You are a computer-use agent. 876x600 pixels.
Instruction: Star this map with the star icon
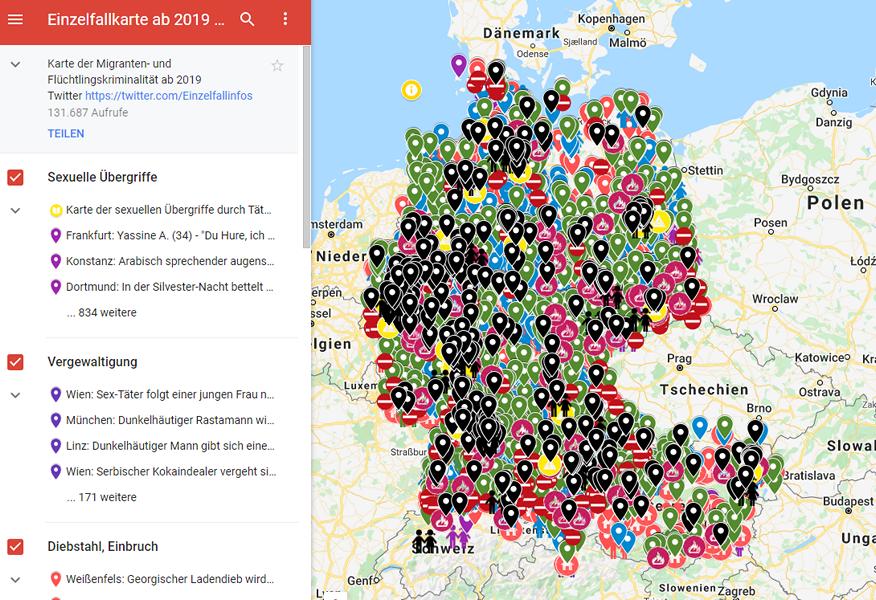coord(277,66)
